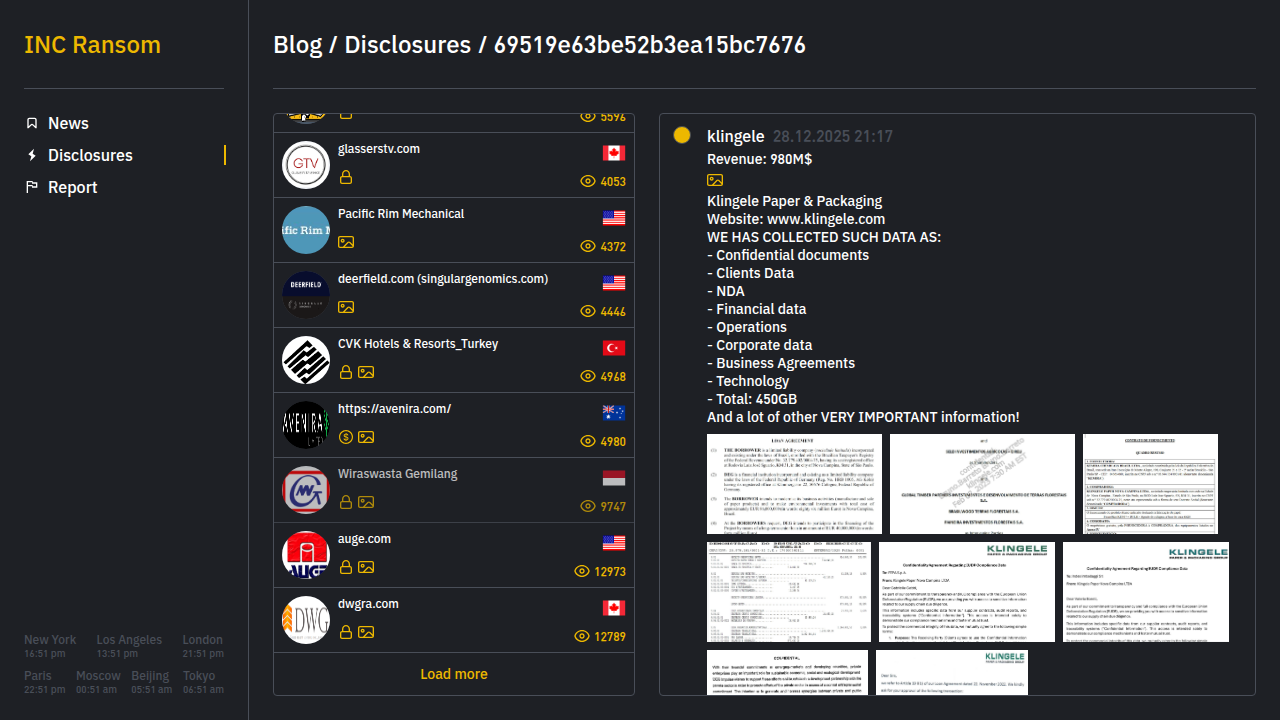Viewport: 1280px width, 720px height.
Task: Open the Loan Agreement document thumbnail
Action: [x=794, y=484]
